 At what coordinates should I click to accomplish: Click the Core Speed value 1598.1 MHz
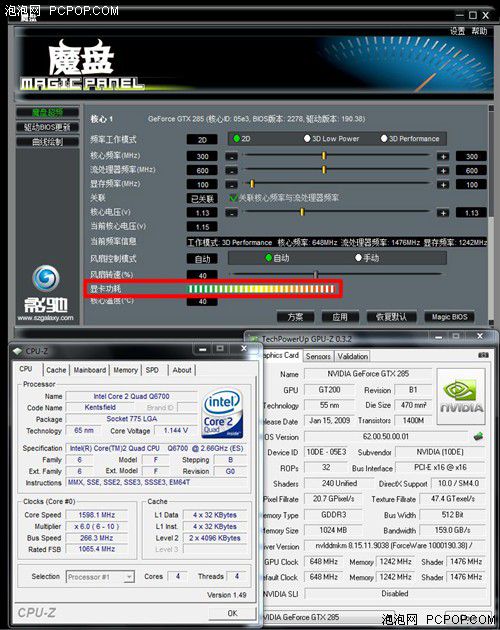96,515
